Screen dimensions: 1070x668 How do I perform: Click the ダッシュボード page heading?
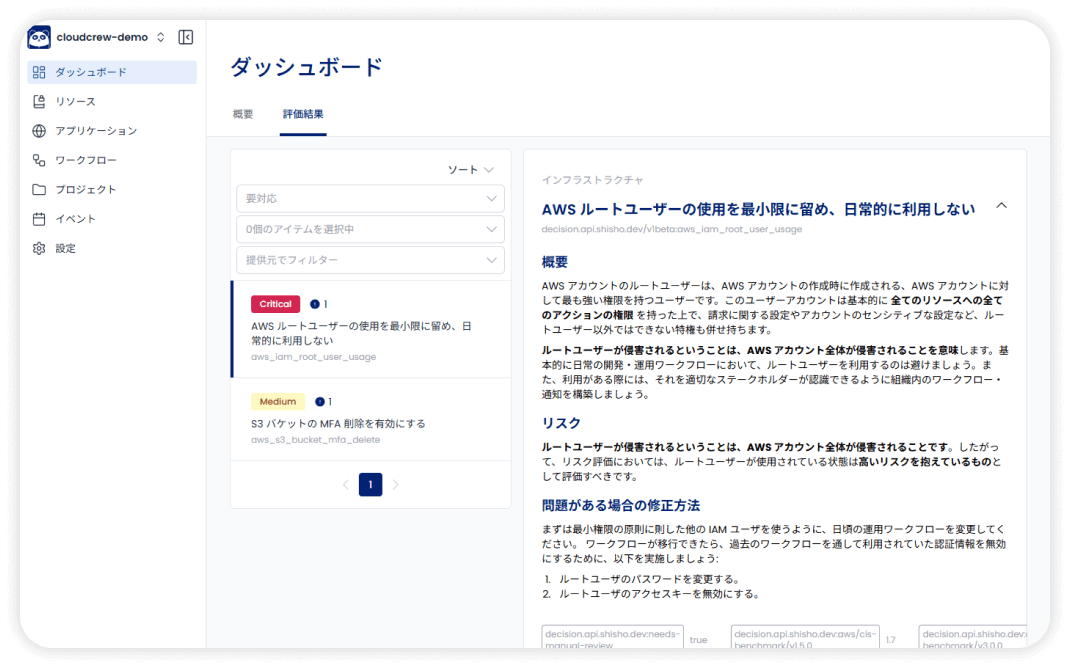tap(306, 67)
